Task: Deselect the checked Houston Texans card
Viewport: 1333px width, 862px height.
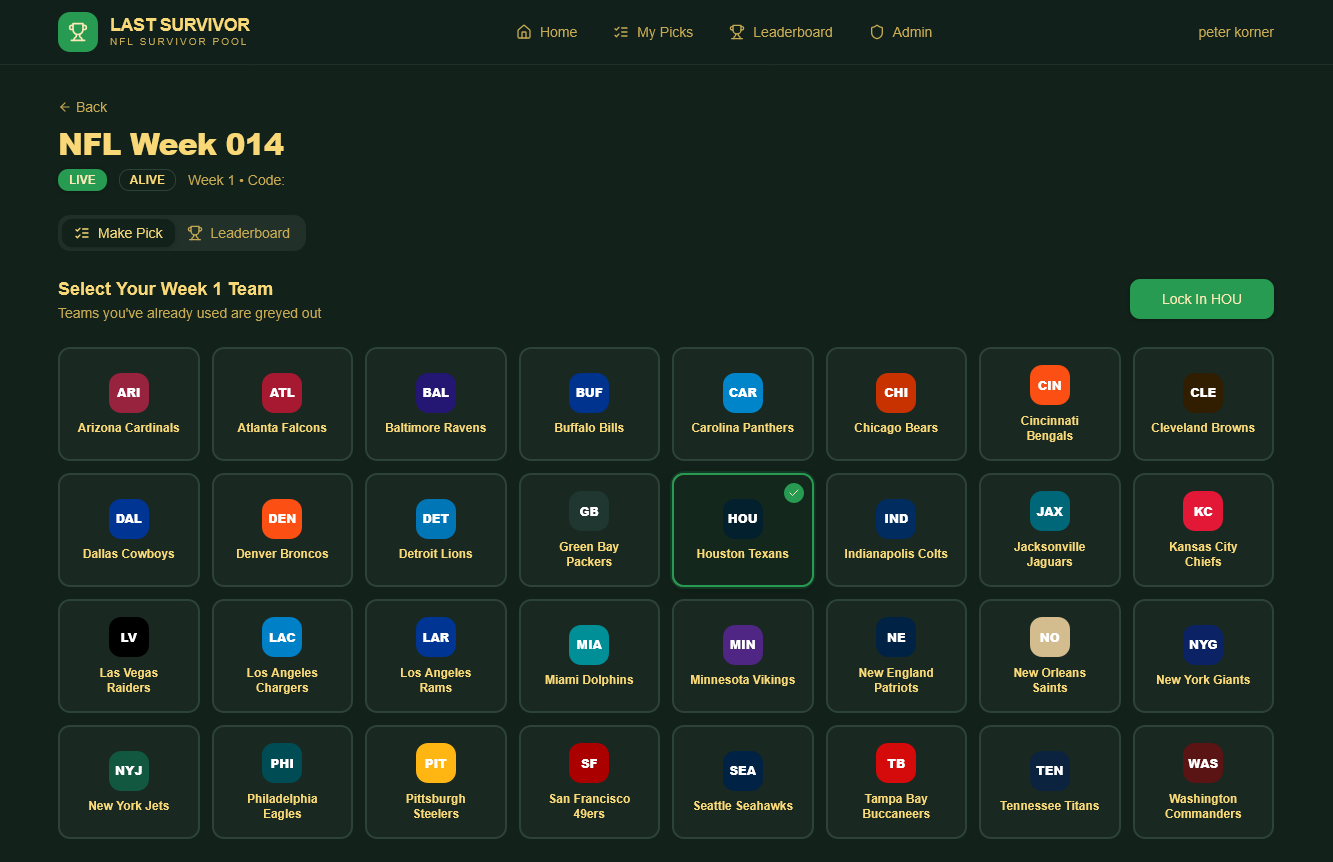Action: coord(742,530)
